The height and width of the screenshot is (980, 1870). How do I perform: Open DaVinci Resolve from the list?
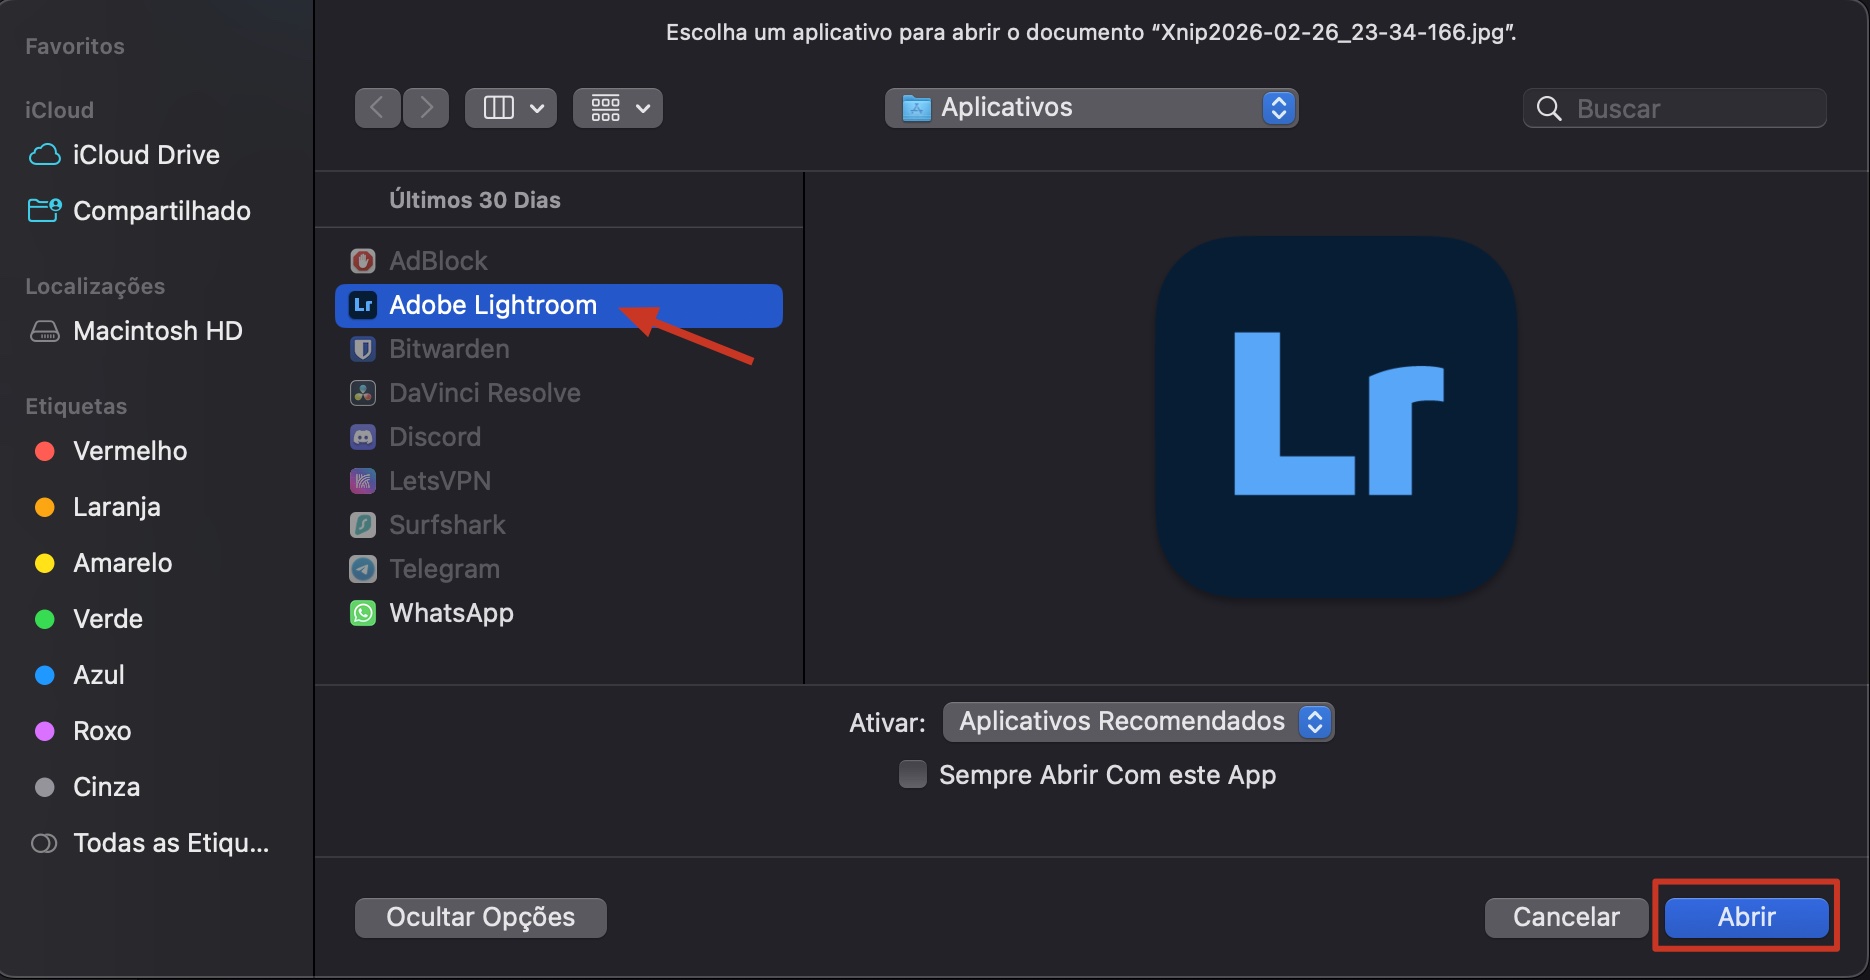[x=362, y=393]
